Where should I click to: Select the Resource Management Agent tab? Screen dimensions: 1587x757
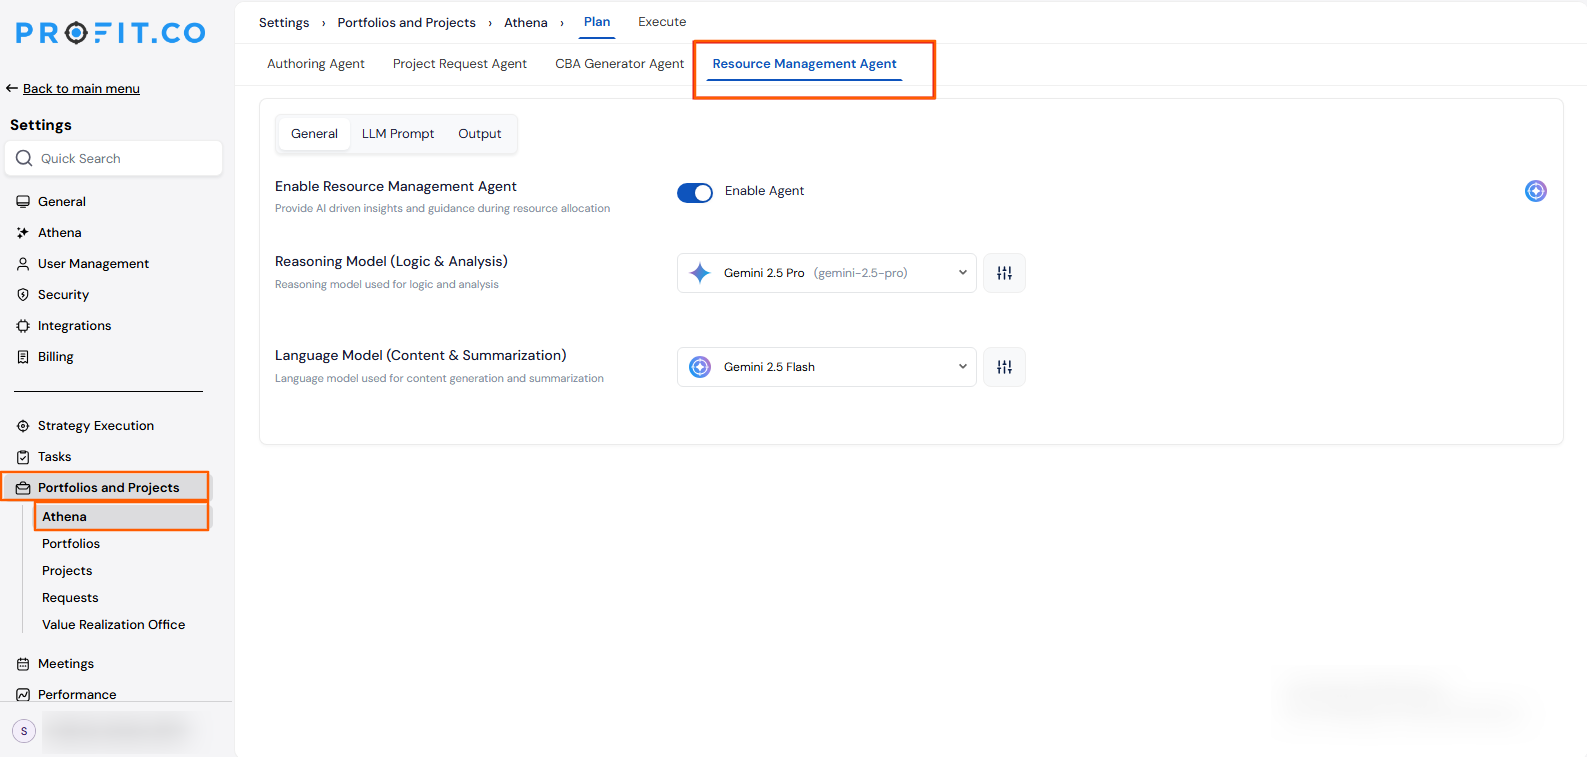[805, 64]
